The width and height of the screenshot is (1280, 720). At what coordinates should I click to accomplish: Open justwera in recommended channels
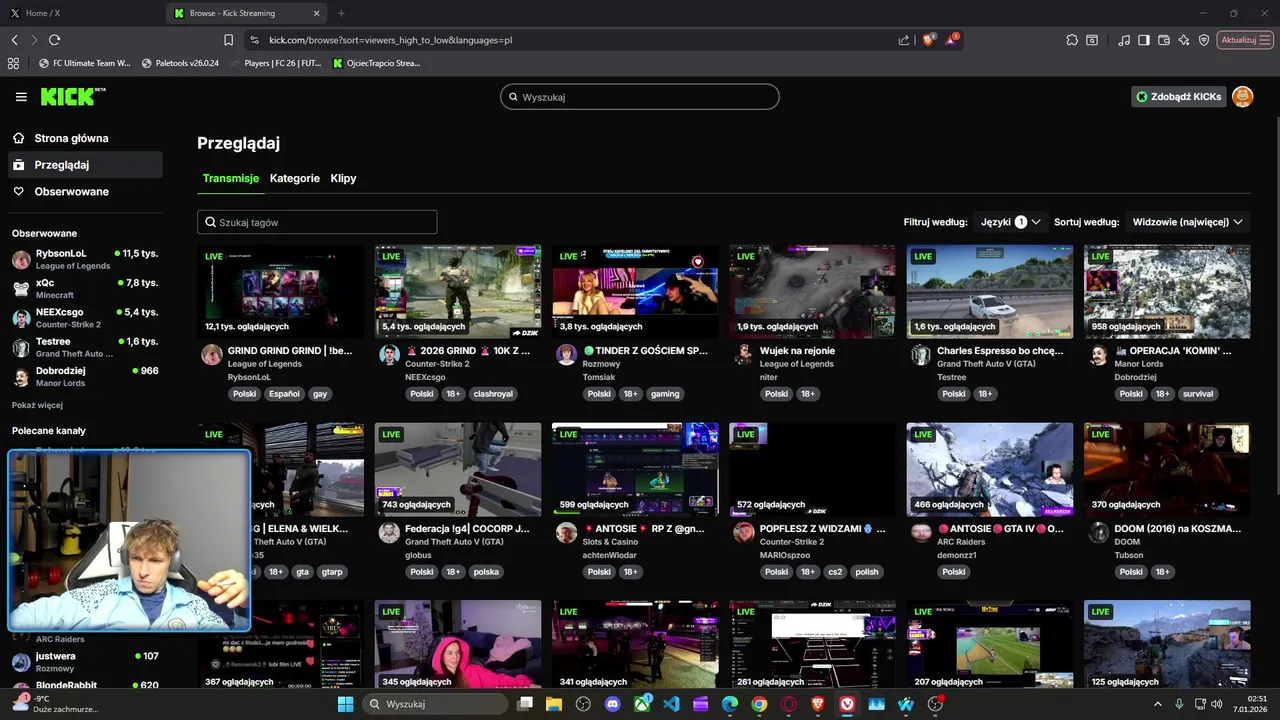[x=85, y=662]
